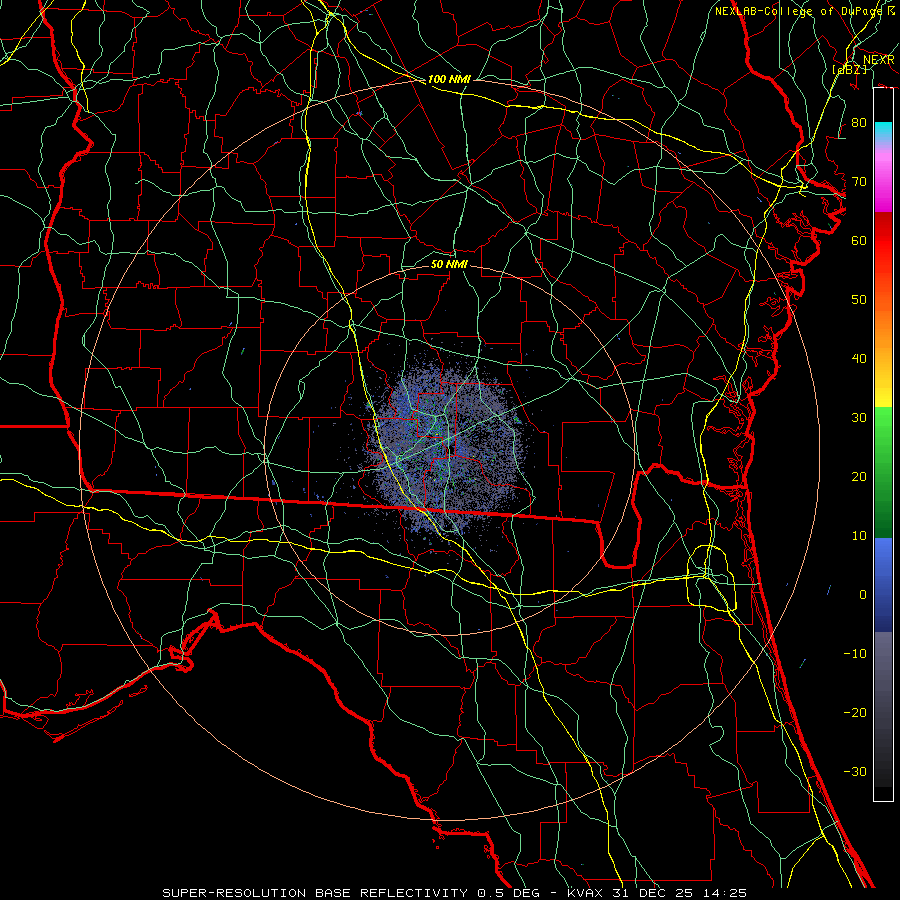Viewport: 900px width, 900px height.
Task: Click the "60" value on reflectivity scale
Action: pos(859,240)
